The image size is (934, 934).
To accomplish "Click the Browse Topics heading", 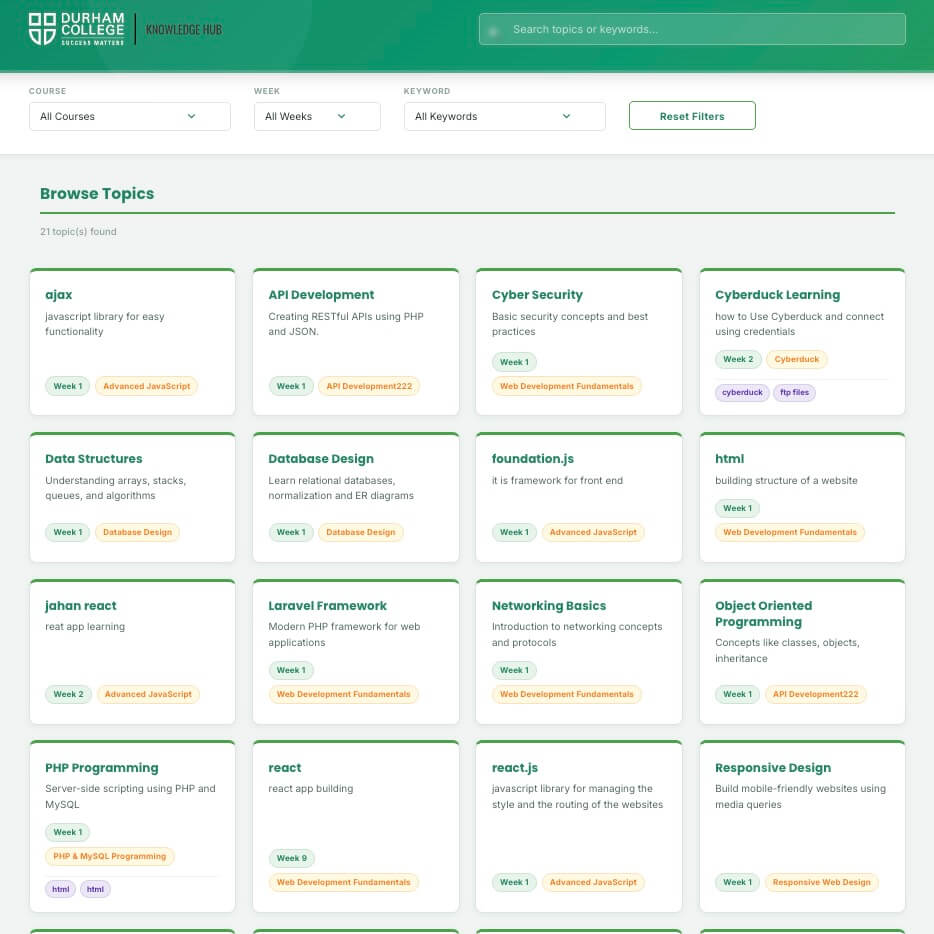I will pyautogui.click(x=97, y=194).
